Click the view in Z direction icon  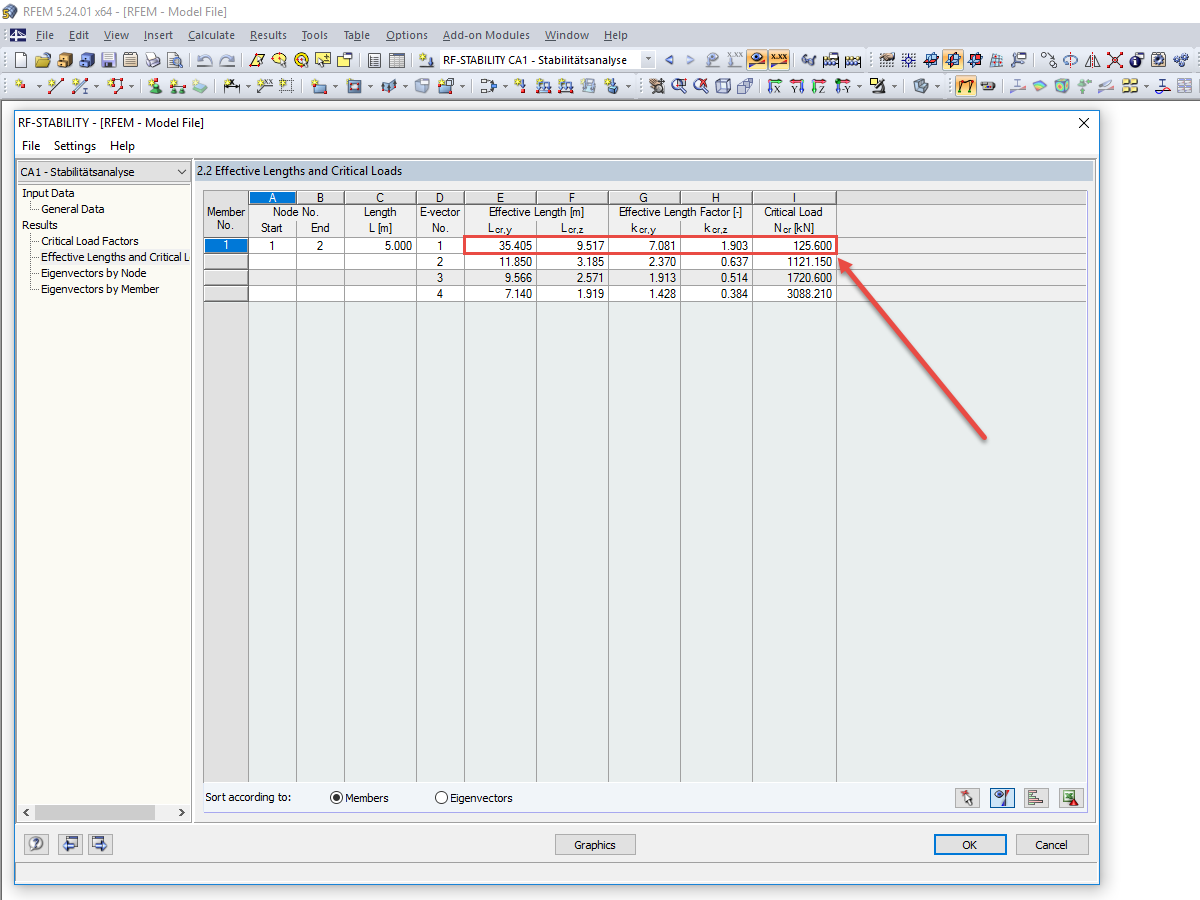(x=819, y=86)
